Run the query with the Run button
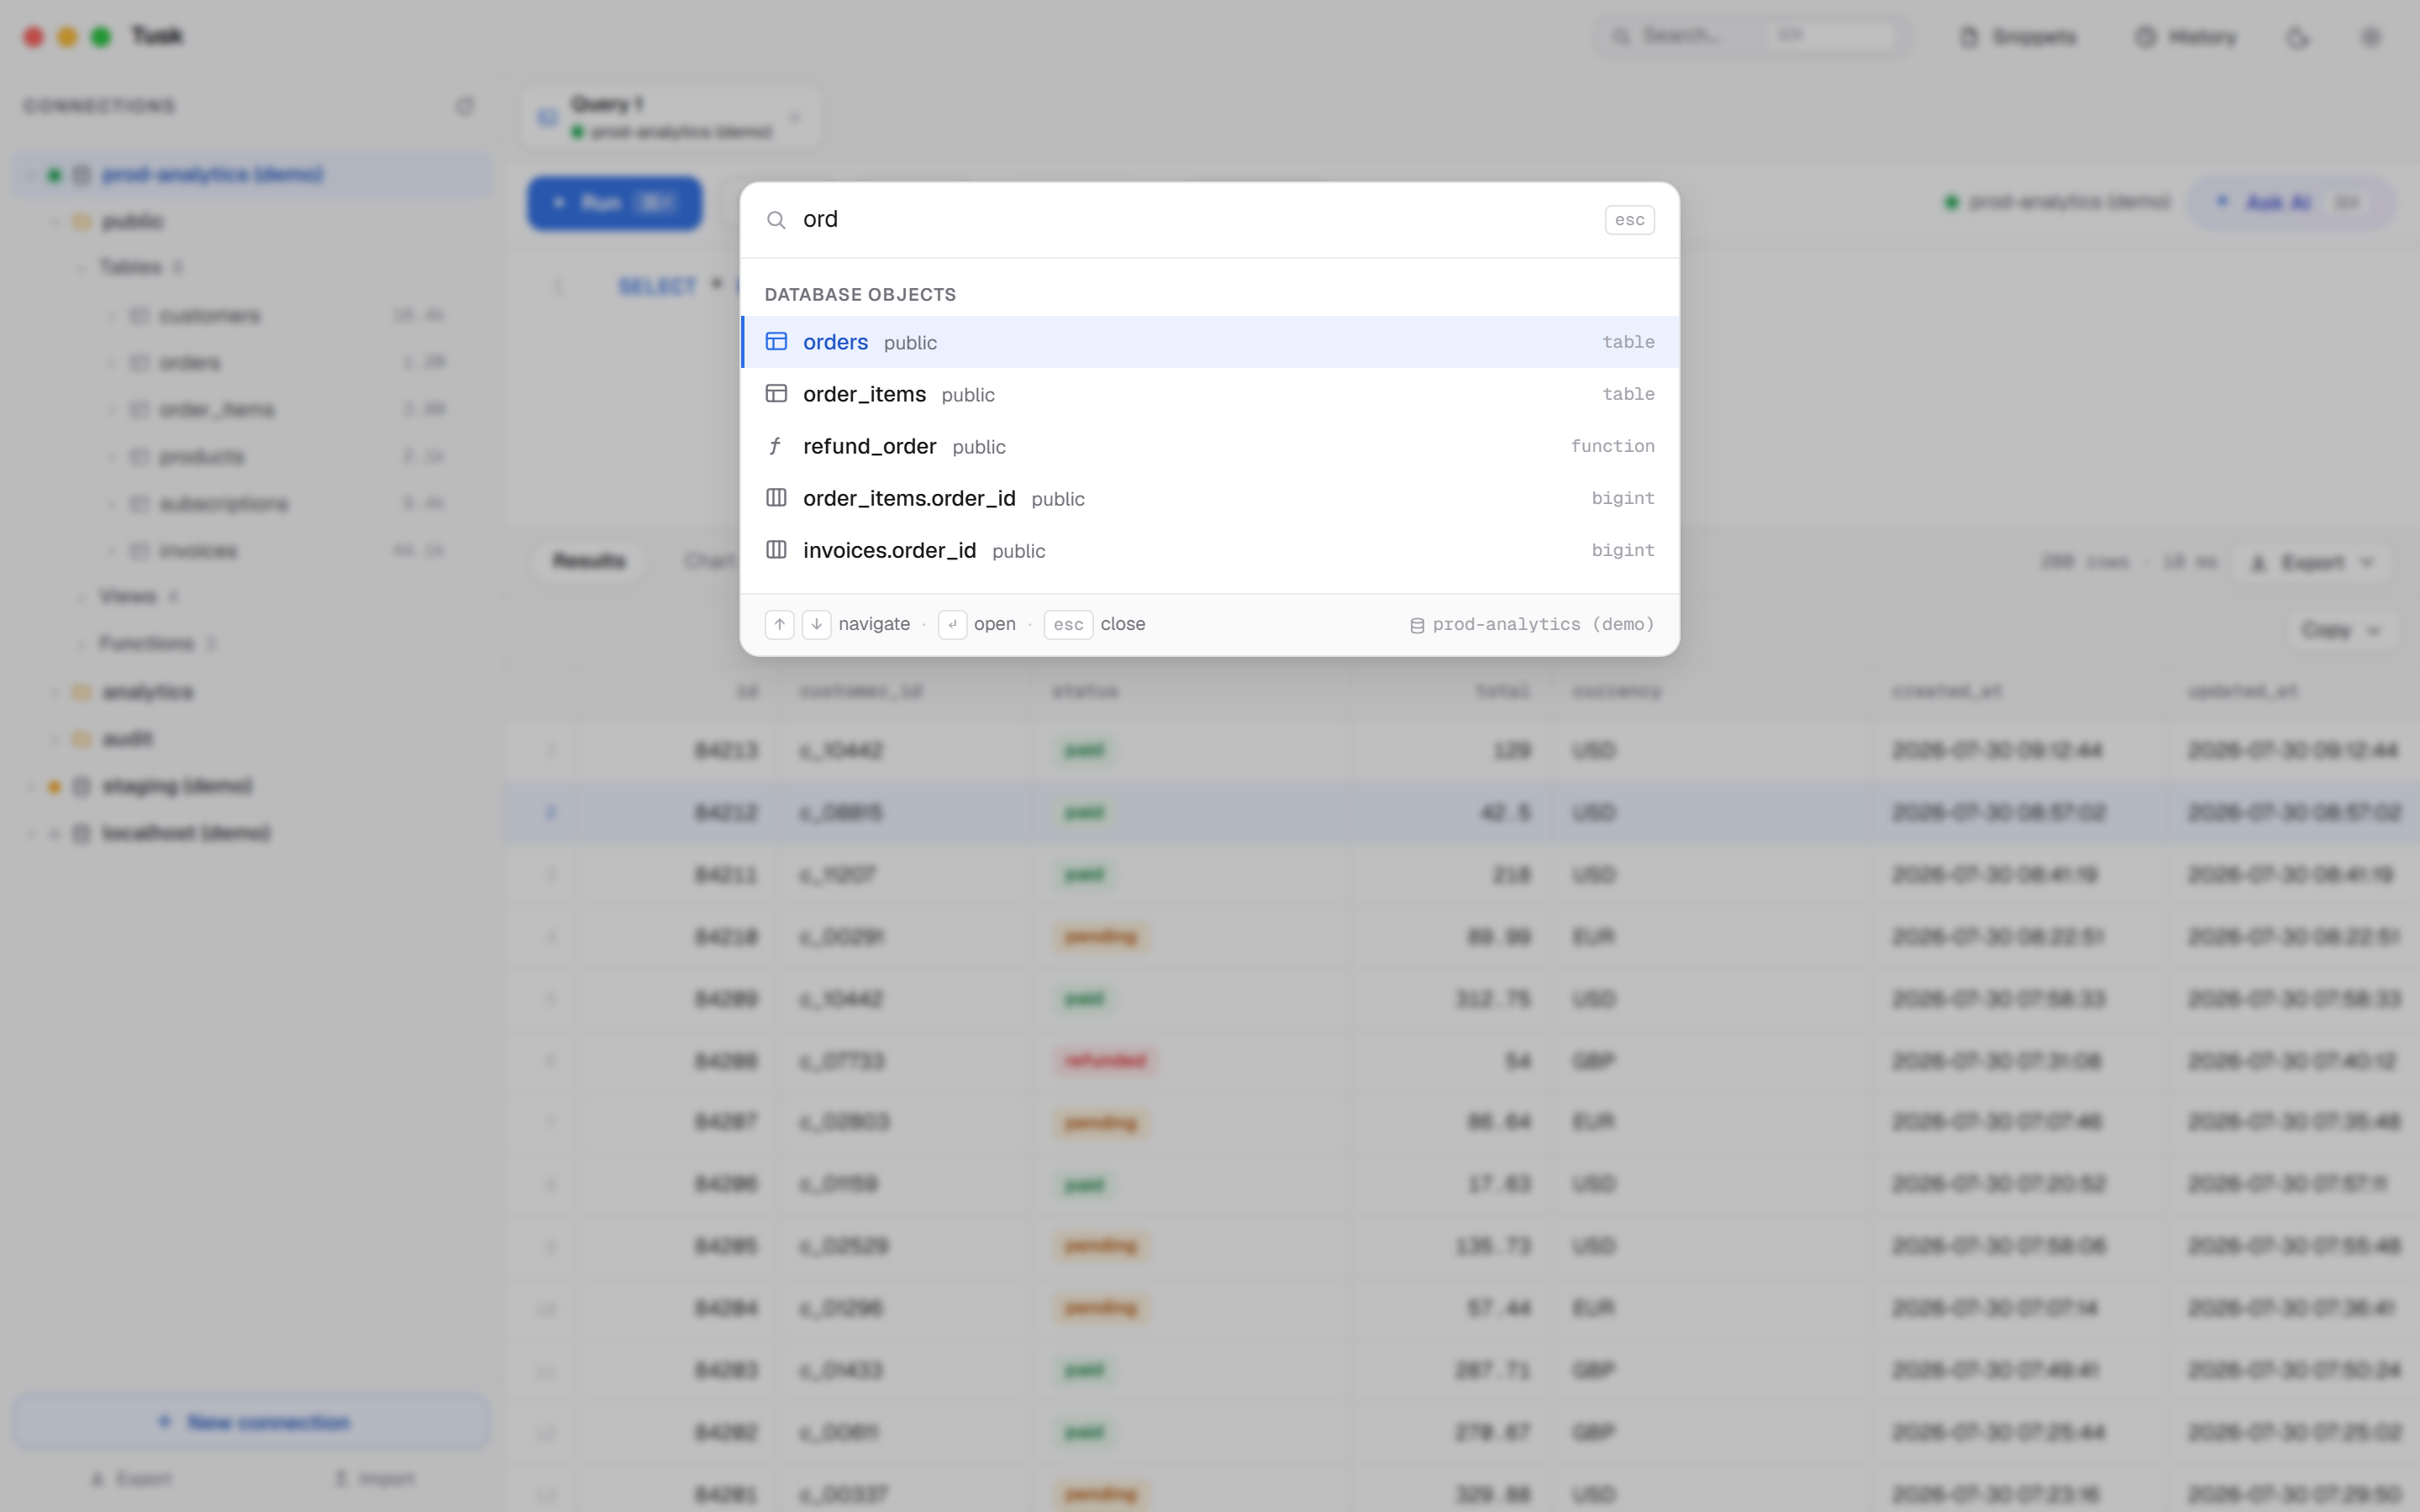The width and height of the screenshot is (2420, 1512). point(615,203)
